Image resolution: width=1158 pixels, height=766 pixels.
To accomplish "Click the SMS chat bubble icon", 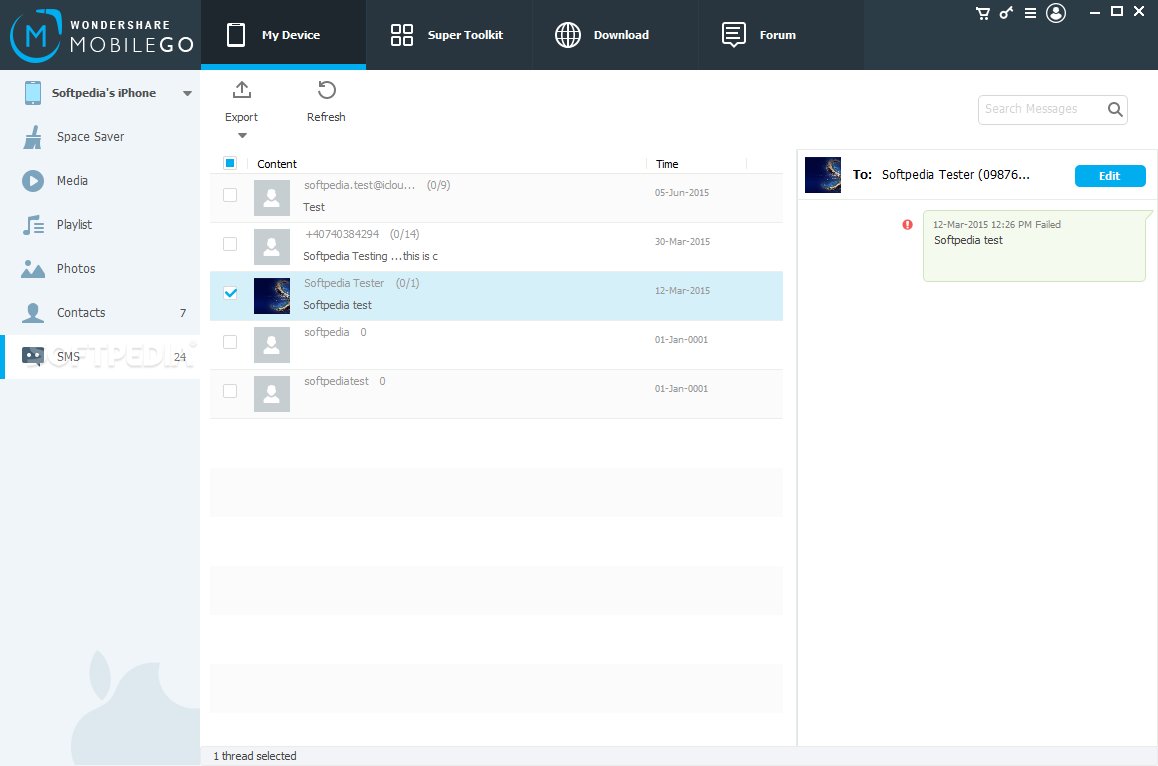I will coord(32,357).
